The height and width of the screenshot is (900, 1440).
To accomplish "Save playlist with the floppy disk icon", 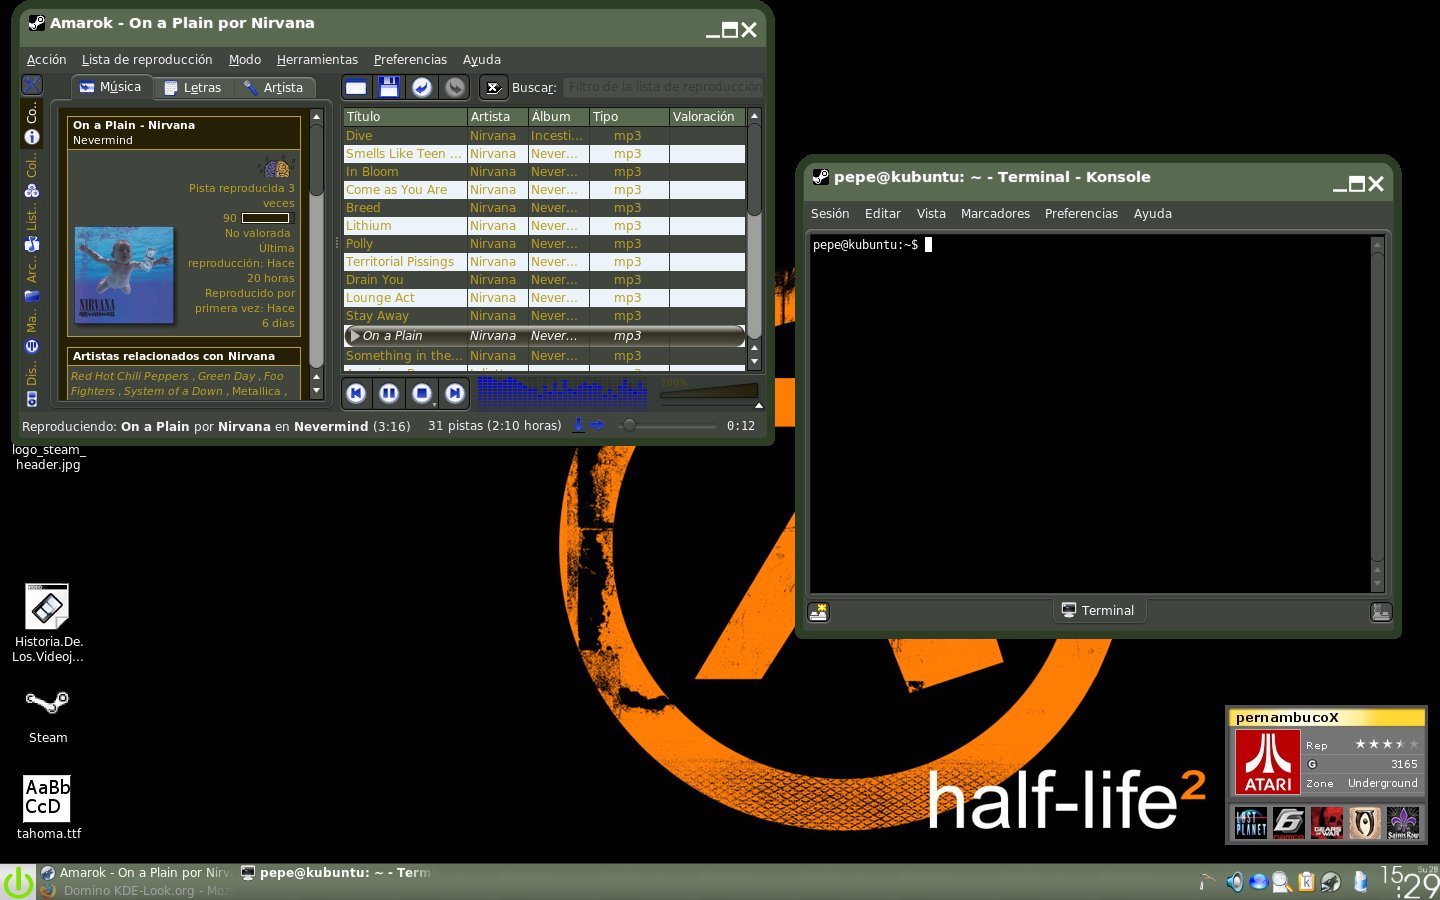I will pyautogui.click(x=389, y=87).
